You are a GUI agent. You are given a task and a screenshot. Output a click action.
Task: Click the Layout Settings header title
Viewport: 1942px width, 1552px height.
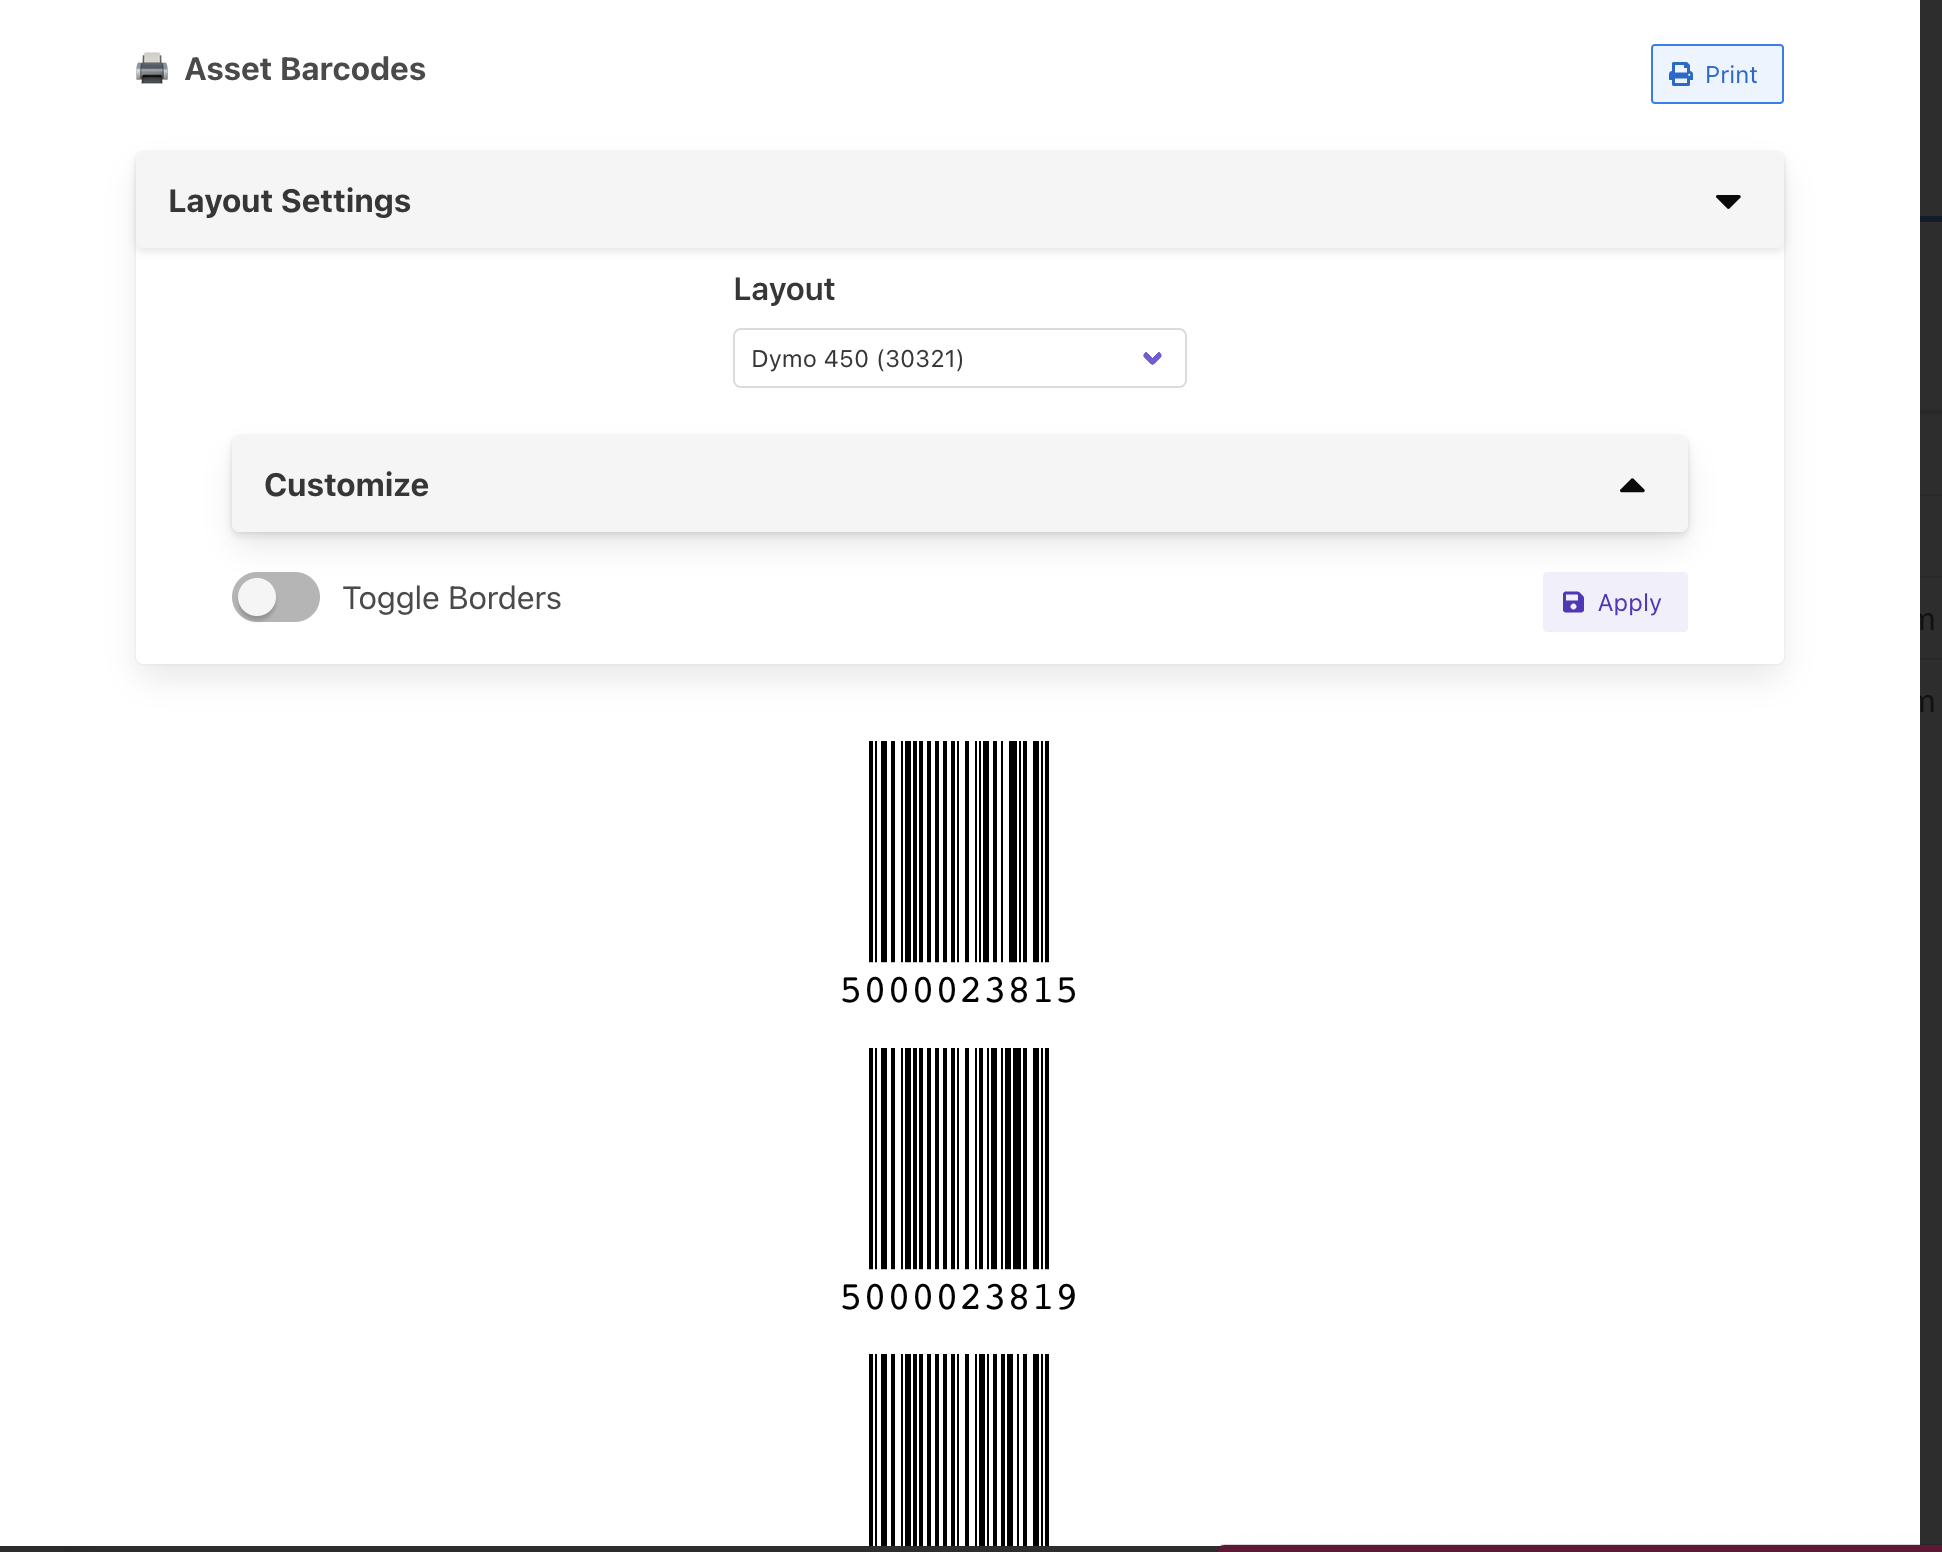[289, 201]
